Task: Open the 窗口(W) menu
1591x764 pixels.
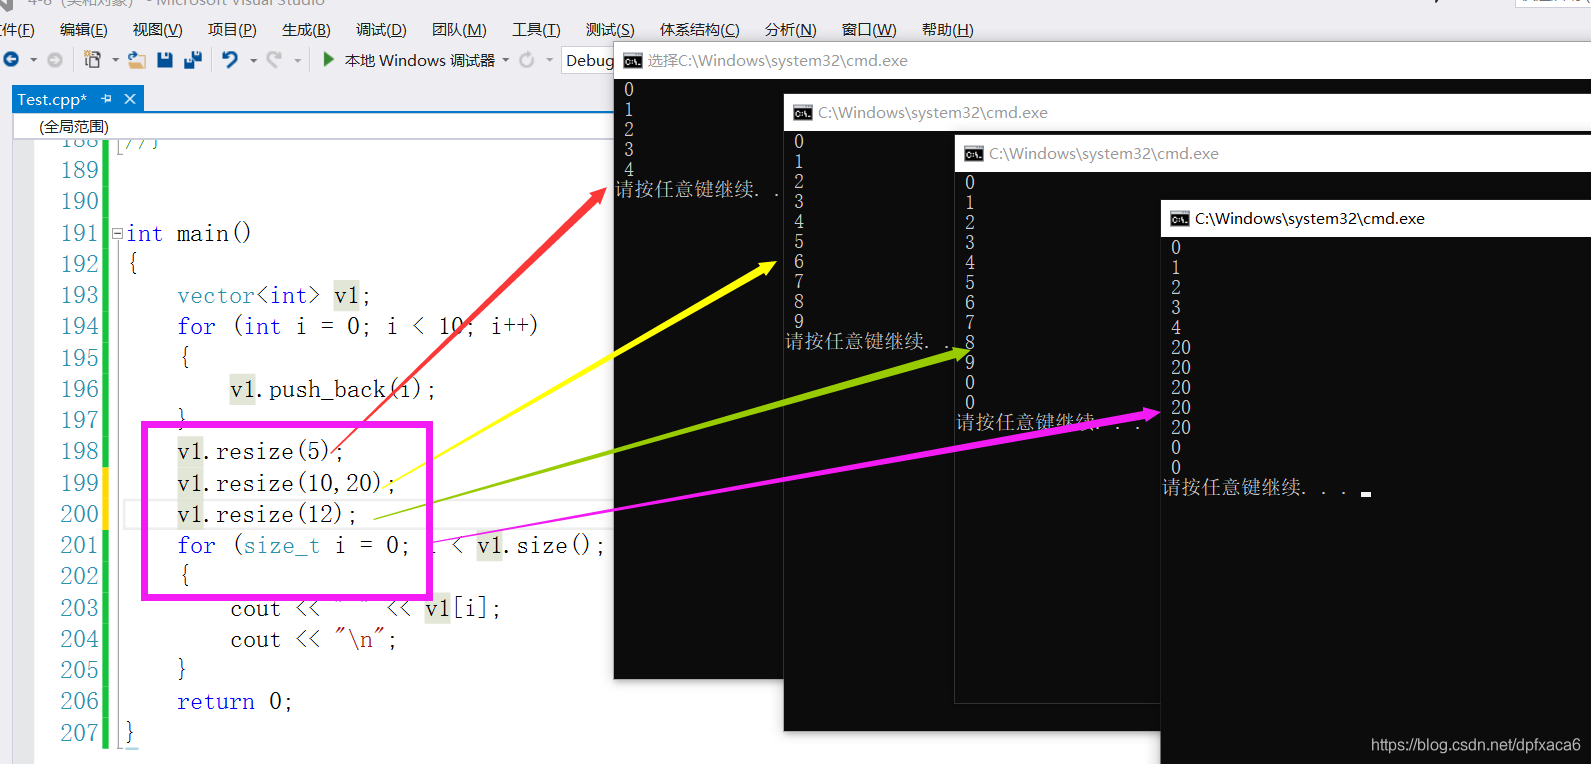Action: pos(869,30)
